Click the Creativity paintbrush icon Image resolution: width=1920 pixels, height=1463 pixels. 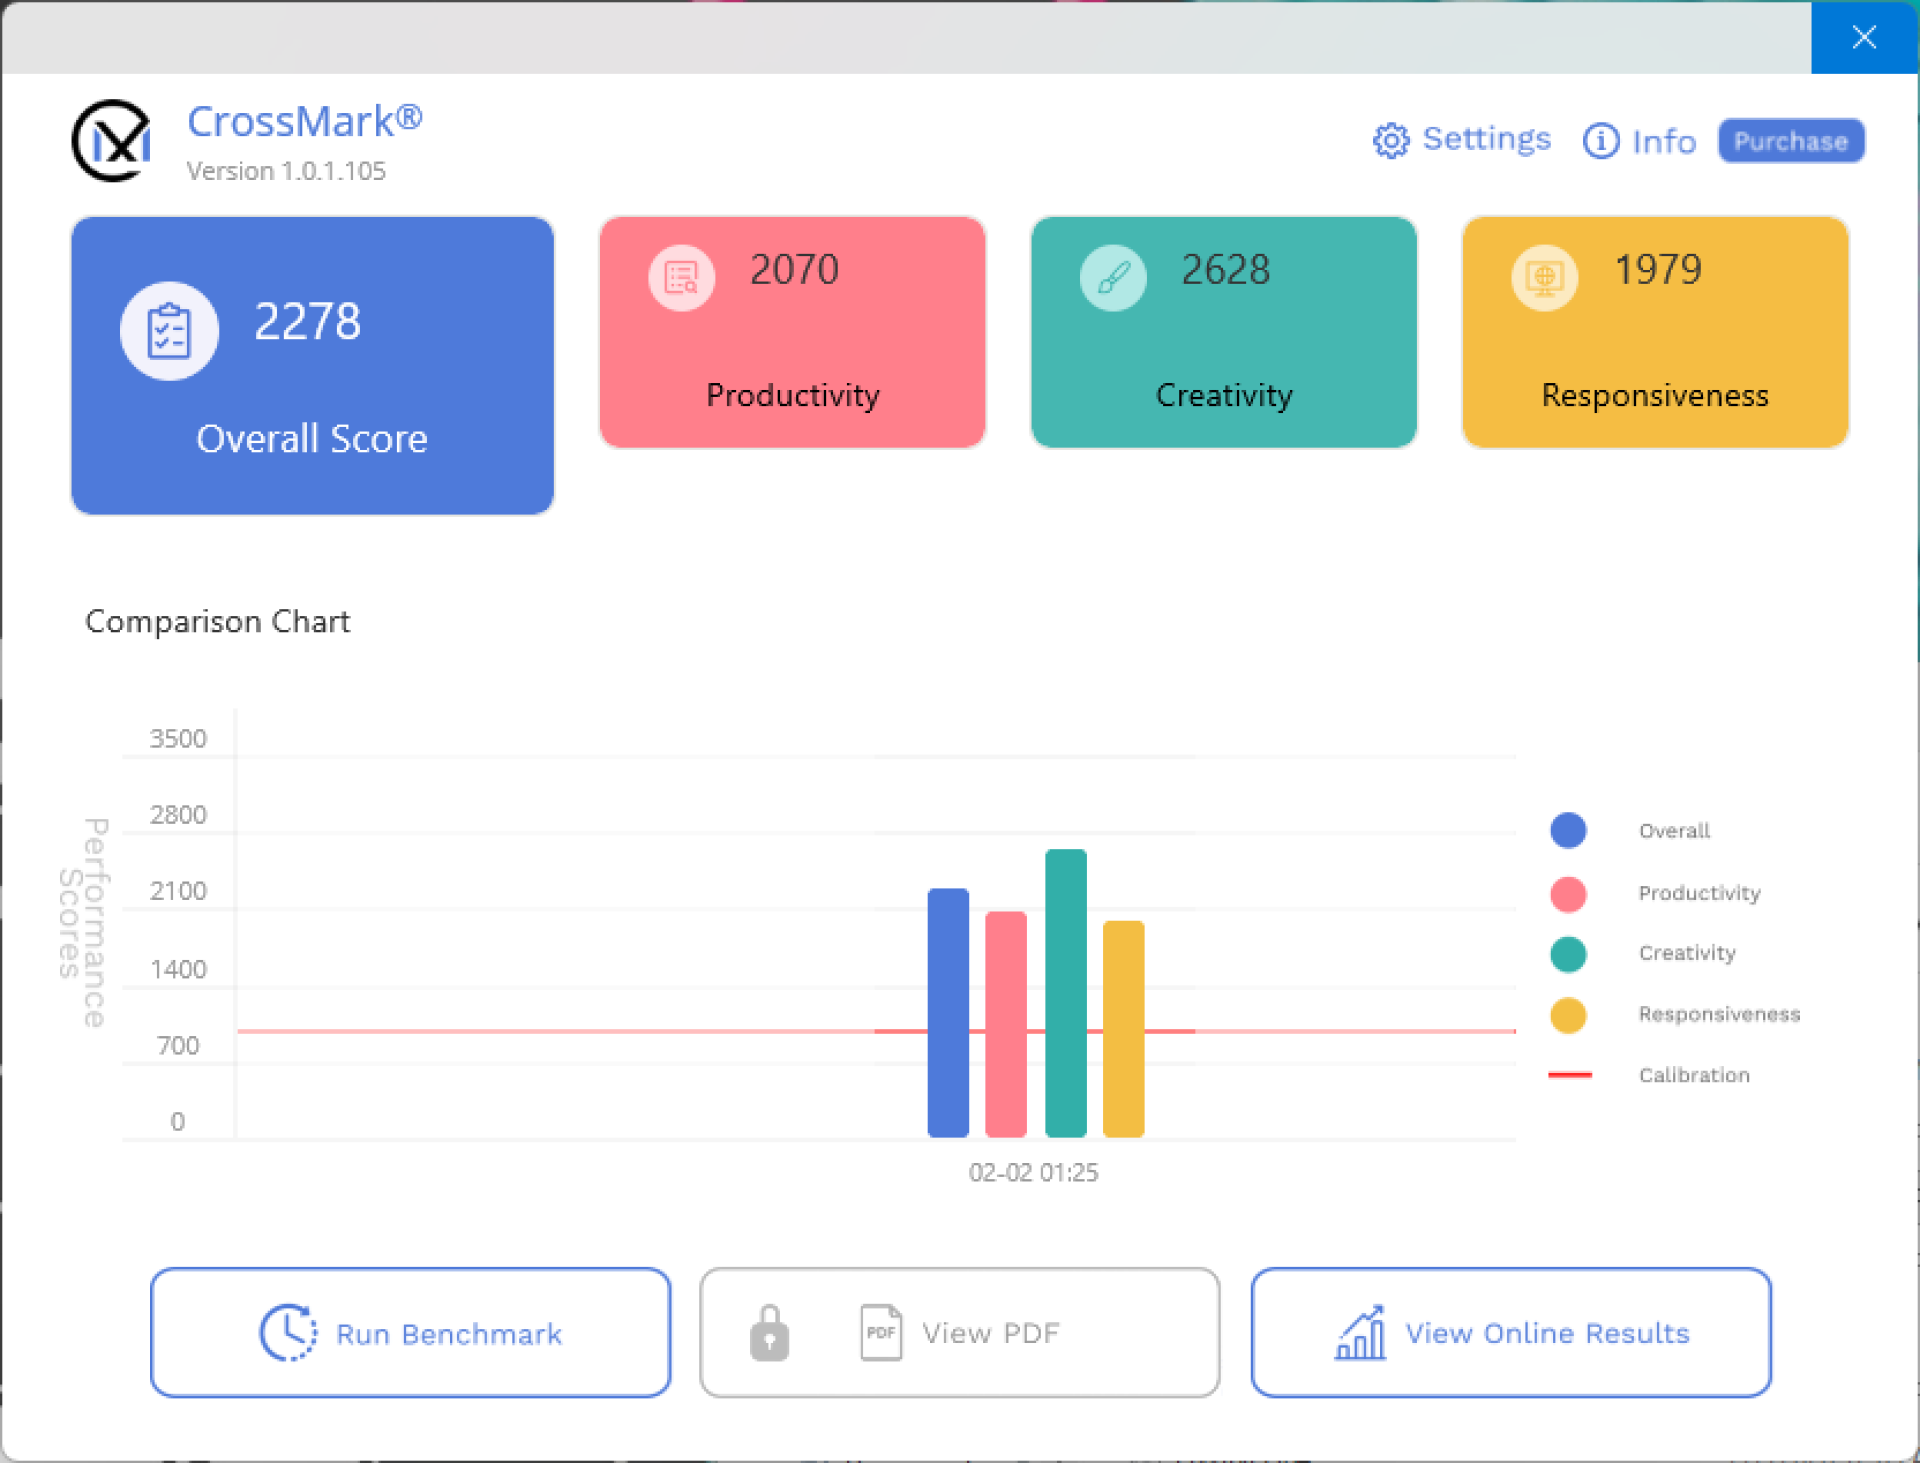coord(1113,278)
